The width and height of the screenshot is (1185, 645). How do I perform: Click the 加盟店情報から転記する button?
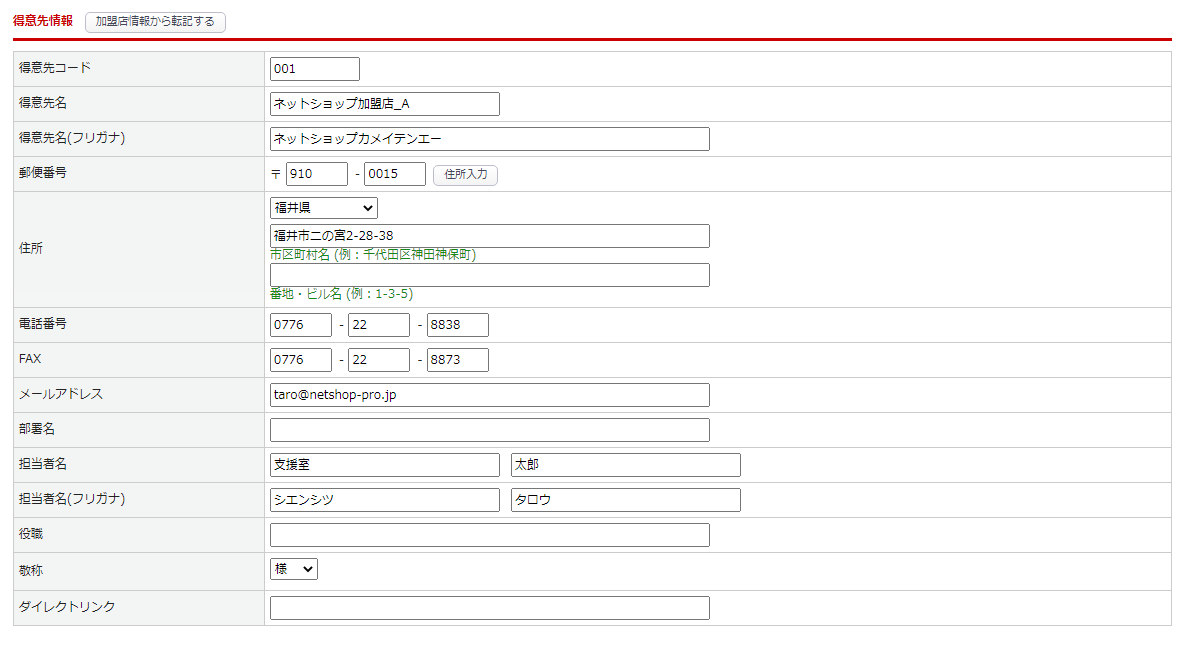point(155,22)
